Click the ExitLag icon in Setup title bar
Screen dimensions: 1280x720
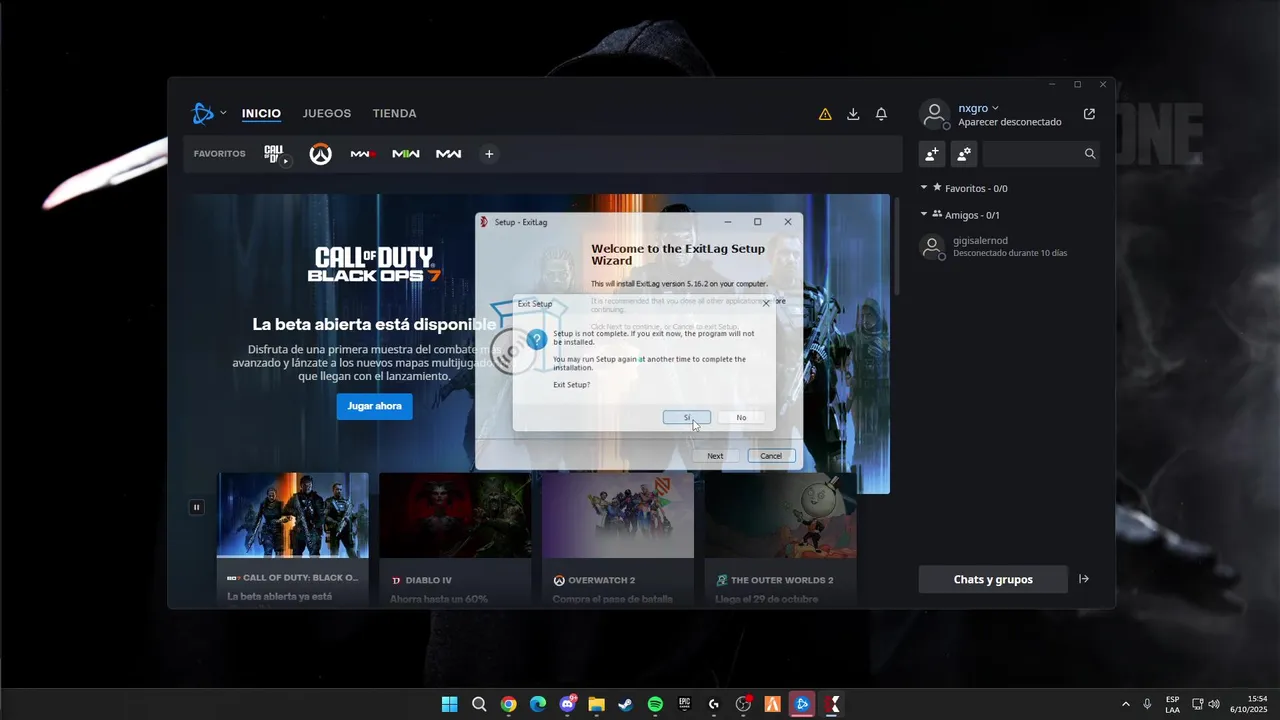tap(484, 222)
